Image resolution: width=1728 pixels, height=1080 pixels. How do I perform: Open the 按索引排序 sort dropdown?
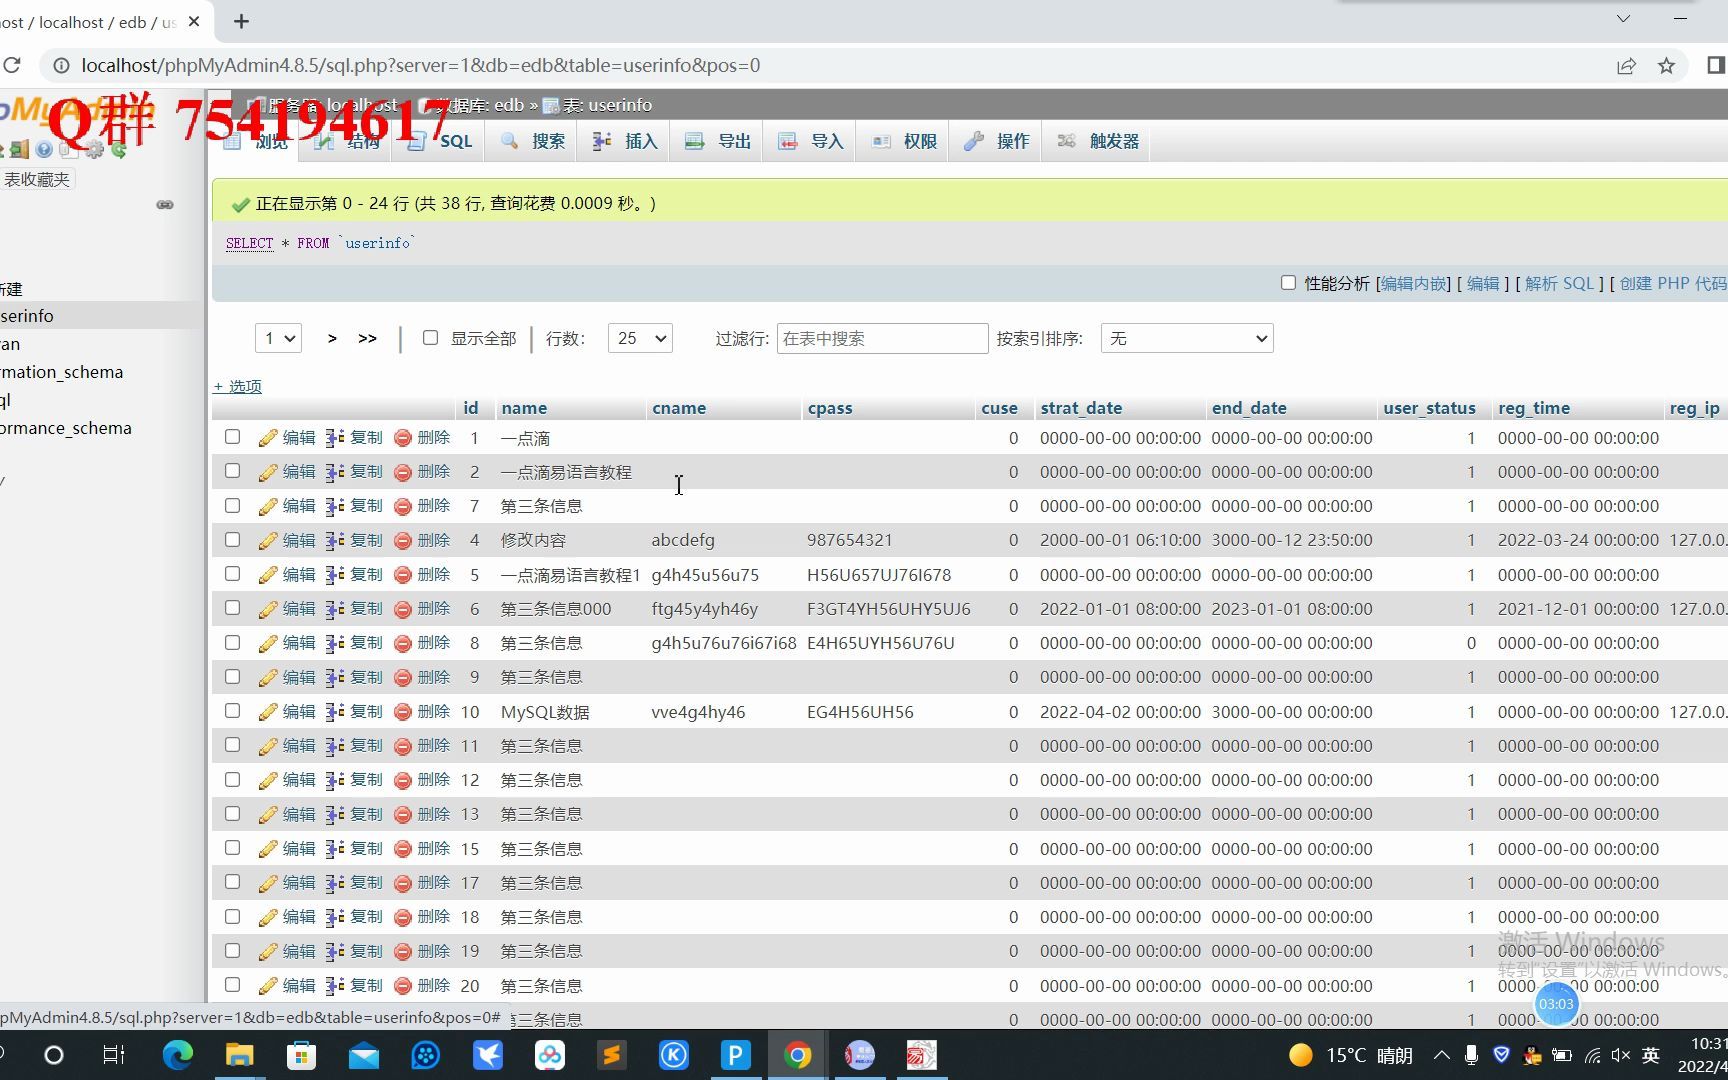tap(1185, 338)
